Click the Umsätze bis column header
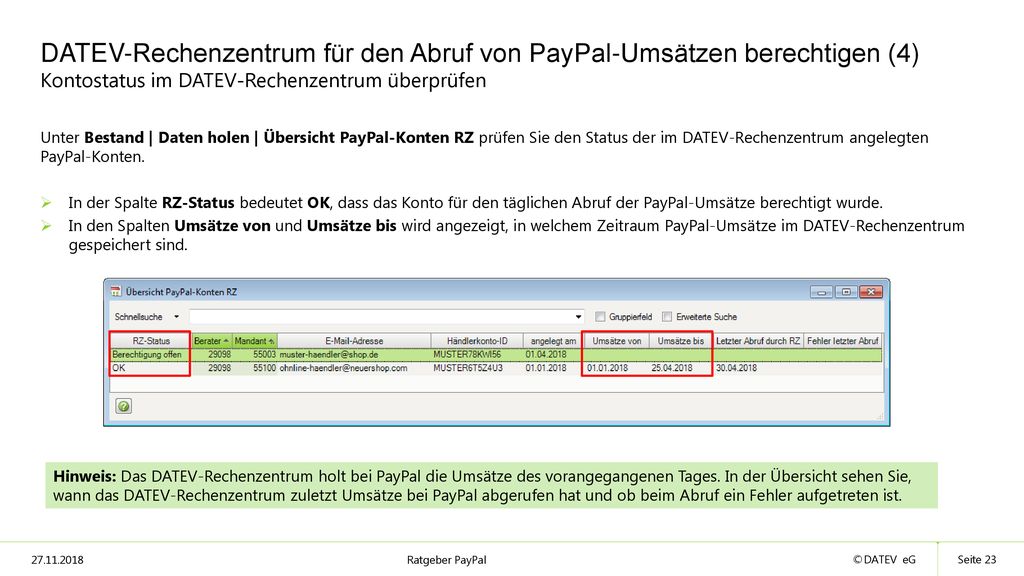The width and height of the screenshot is (1024, 576). pyautogui.click(x=680, y=341)
